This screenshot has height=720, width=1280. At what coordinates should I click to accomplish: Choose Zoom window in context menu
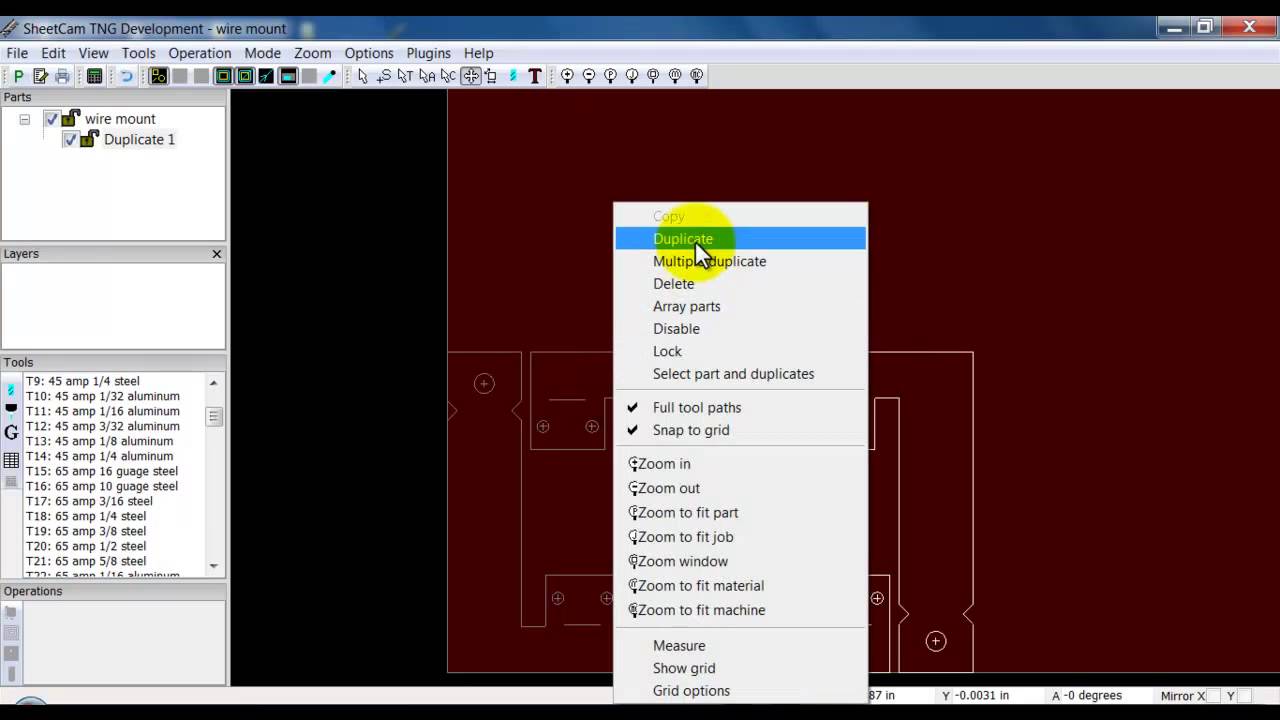(739, 561)
